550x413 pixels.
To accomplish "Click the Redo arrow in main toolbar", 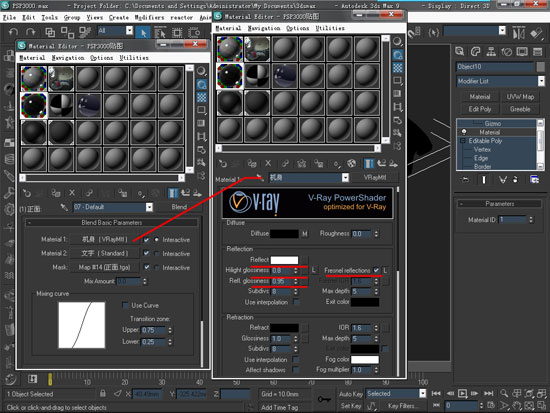I will pyautogui.click(x=31, y=32).
